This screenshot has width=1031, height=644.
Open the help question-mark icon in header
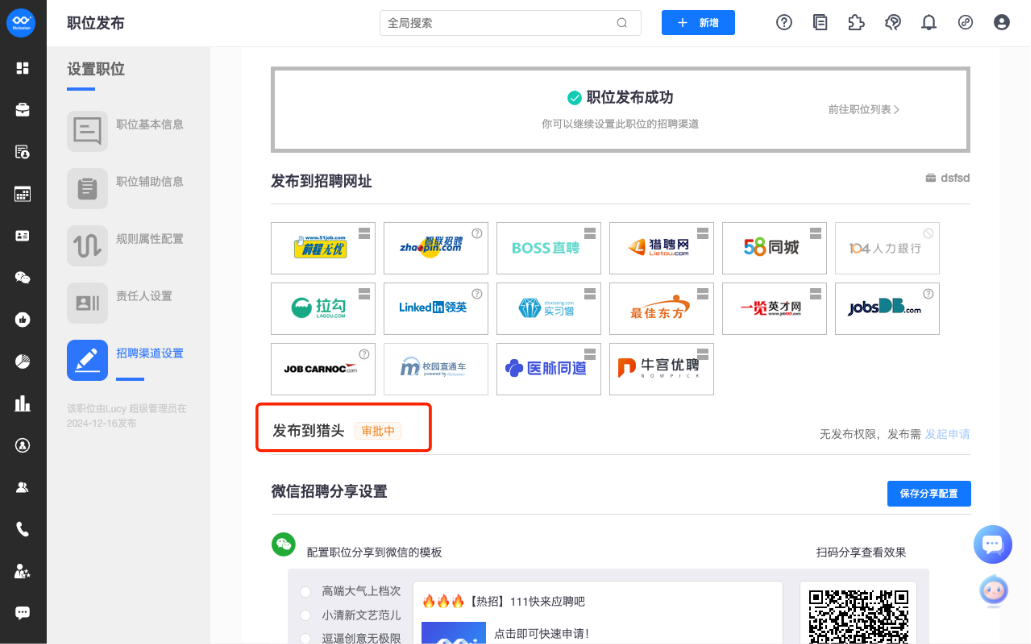point(784,22)
